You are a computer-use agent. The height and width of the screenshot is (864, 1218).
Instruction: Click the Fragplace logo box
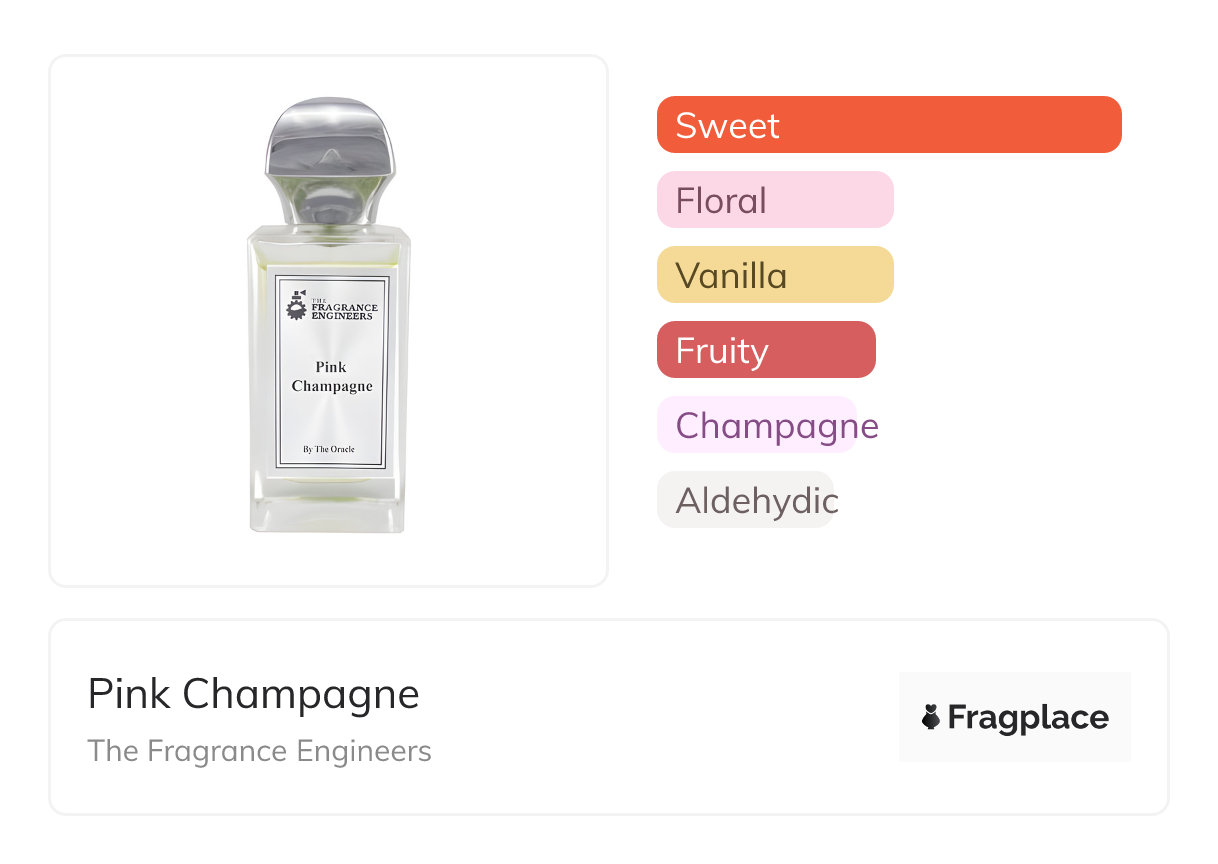coord(1014,716)
